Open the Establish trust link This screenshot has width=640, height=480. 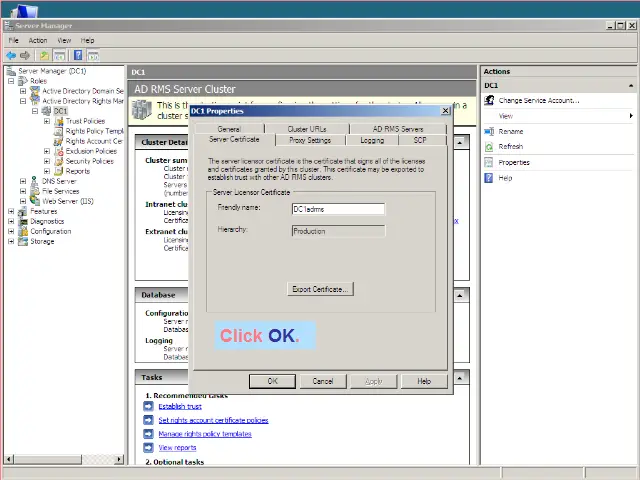tap(180, 406)
